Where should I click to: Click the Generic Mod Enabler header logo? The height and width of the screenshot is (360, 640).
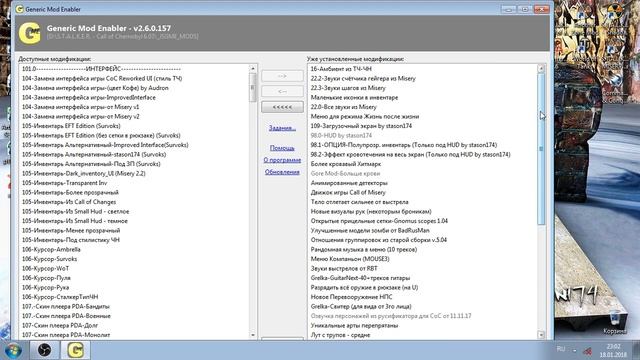30,33
